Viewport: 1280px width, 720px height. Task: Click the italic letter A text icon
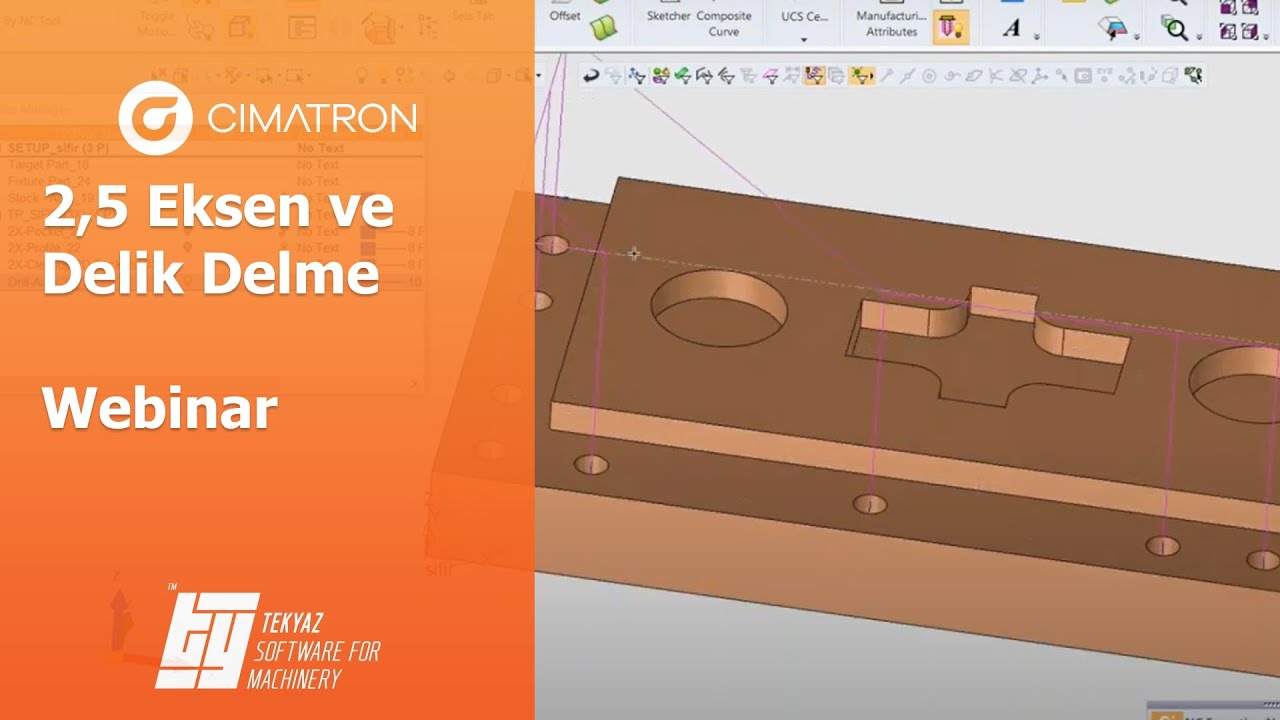click(1011, 28)
